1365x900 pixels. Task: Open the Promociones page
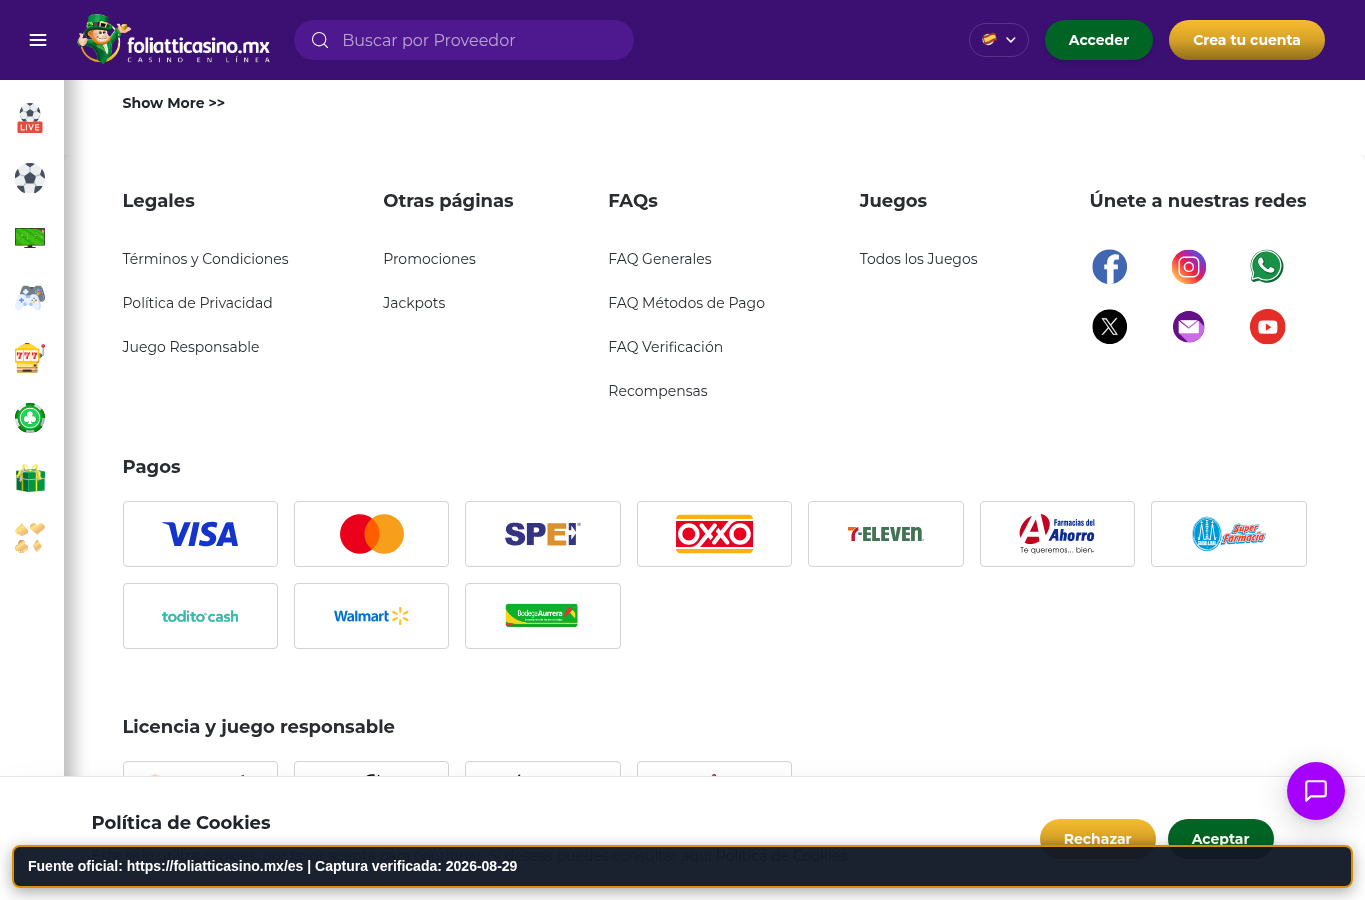(430, 259)
